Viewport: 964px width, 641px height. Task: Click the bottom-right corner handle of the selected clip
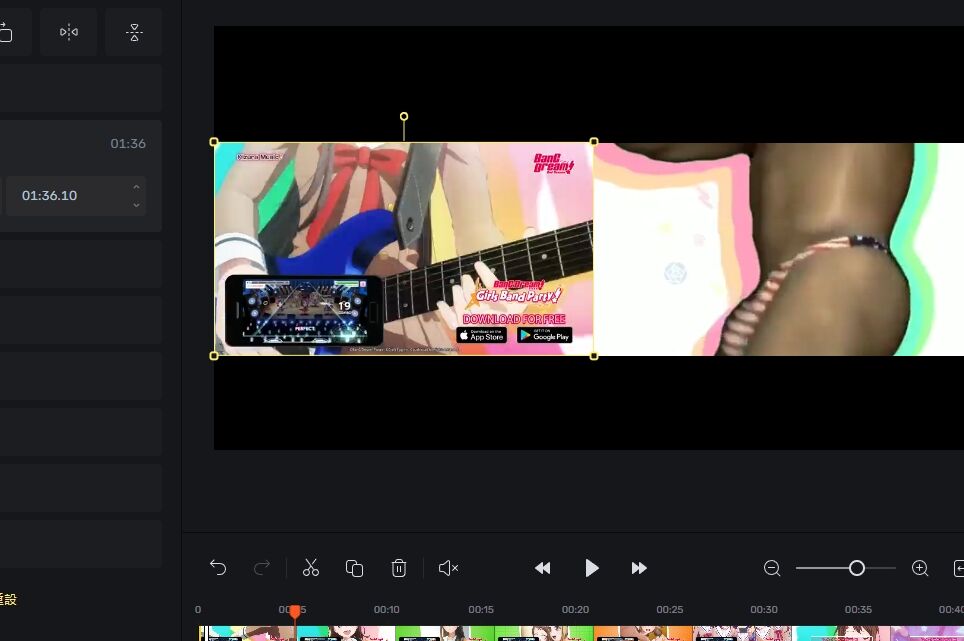coord(594,356)
